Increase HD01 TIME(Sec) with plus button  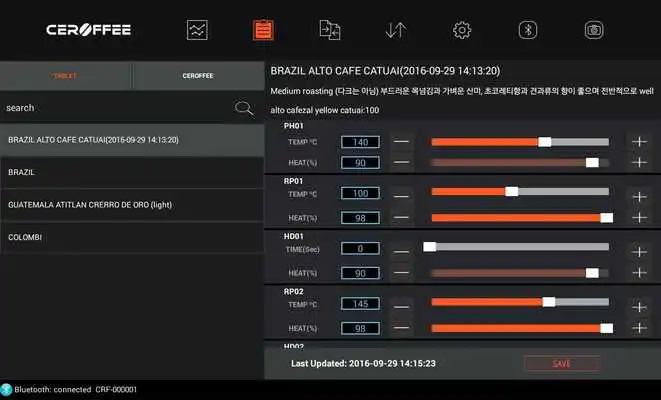[640, 252]
